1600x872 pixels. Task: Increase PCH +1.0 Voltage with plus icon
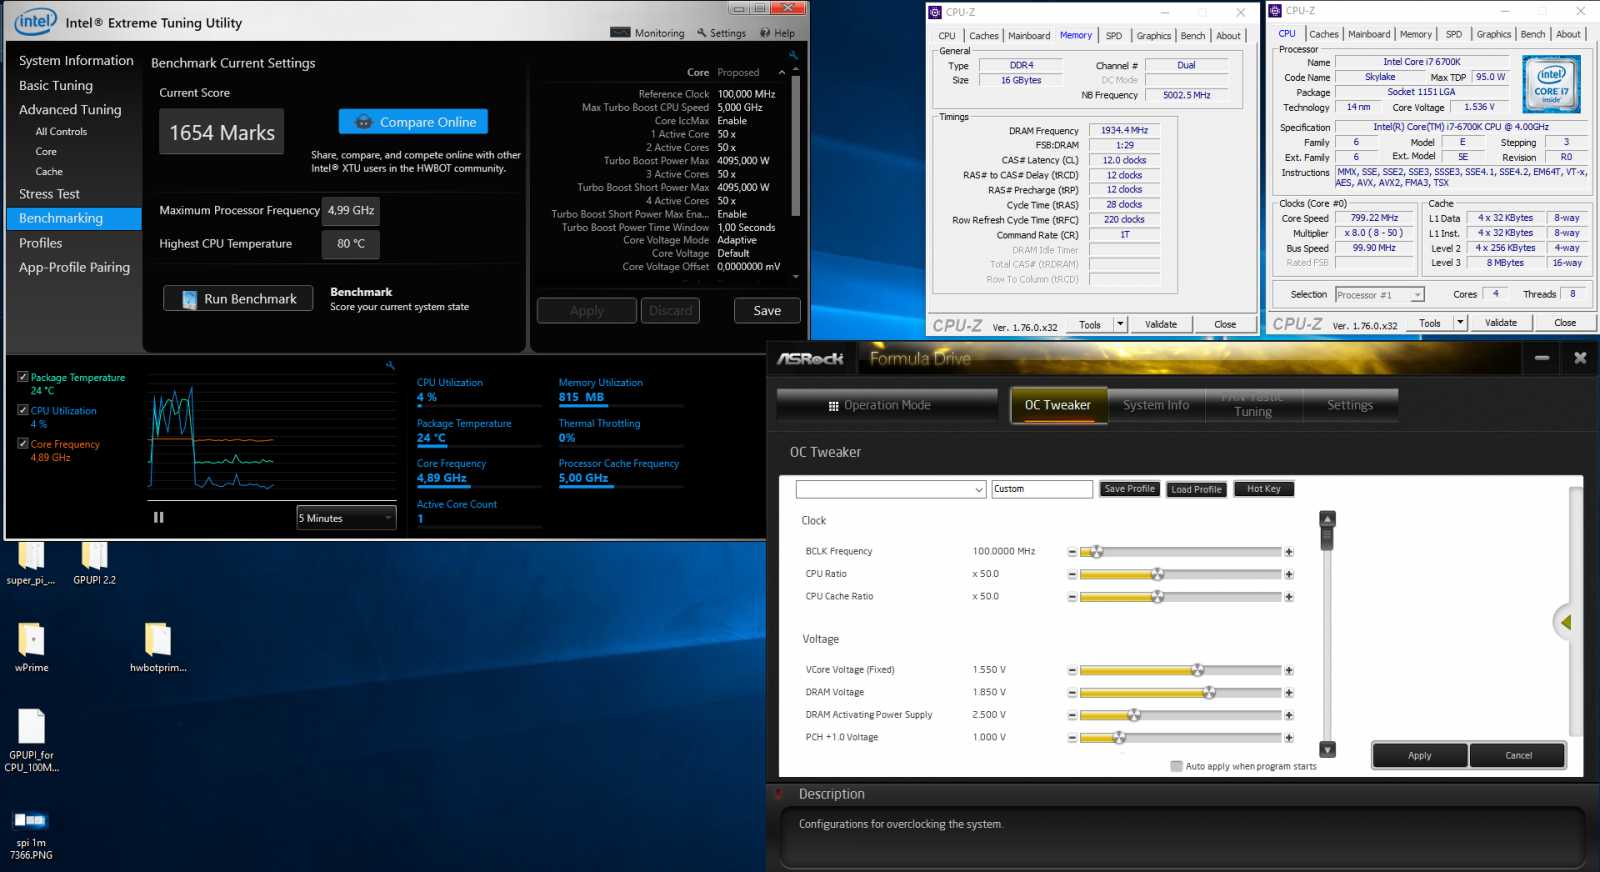1289,738
